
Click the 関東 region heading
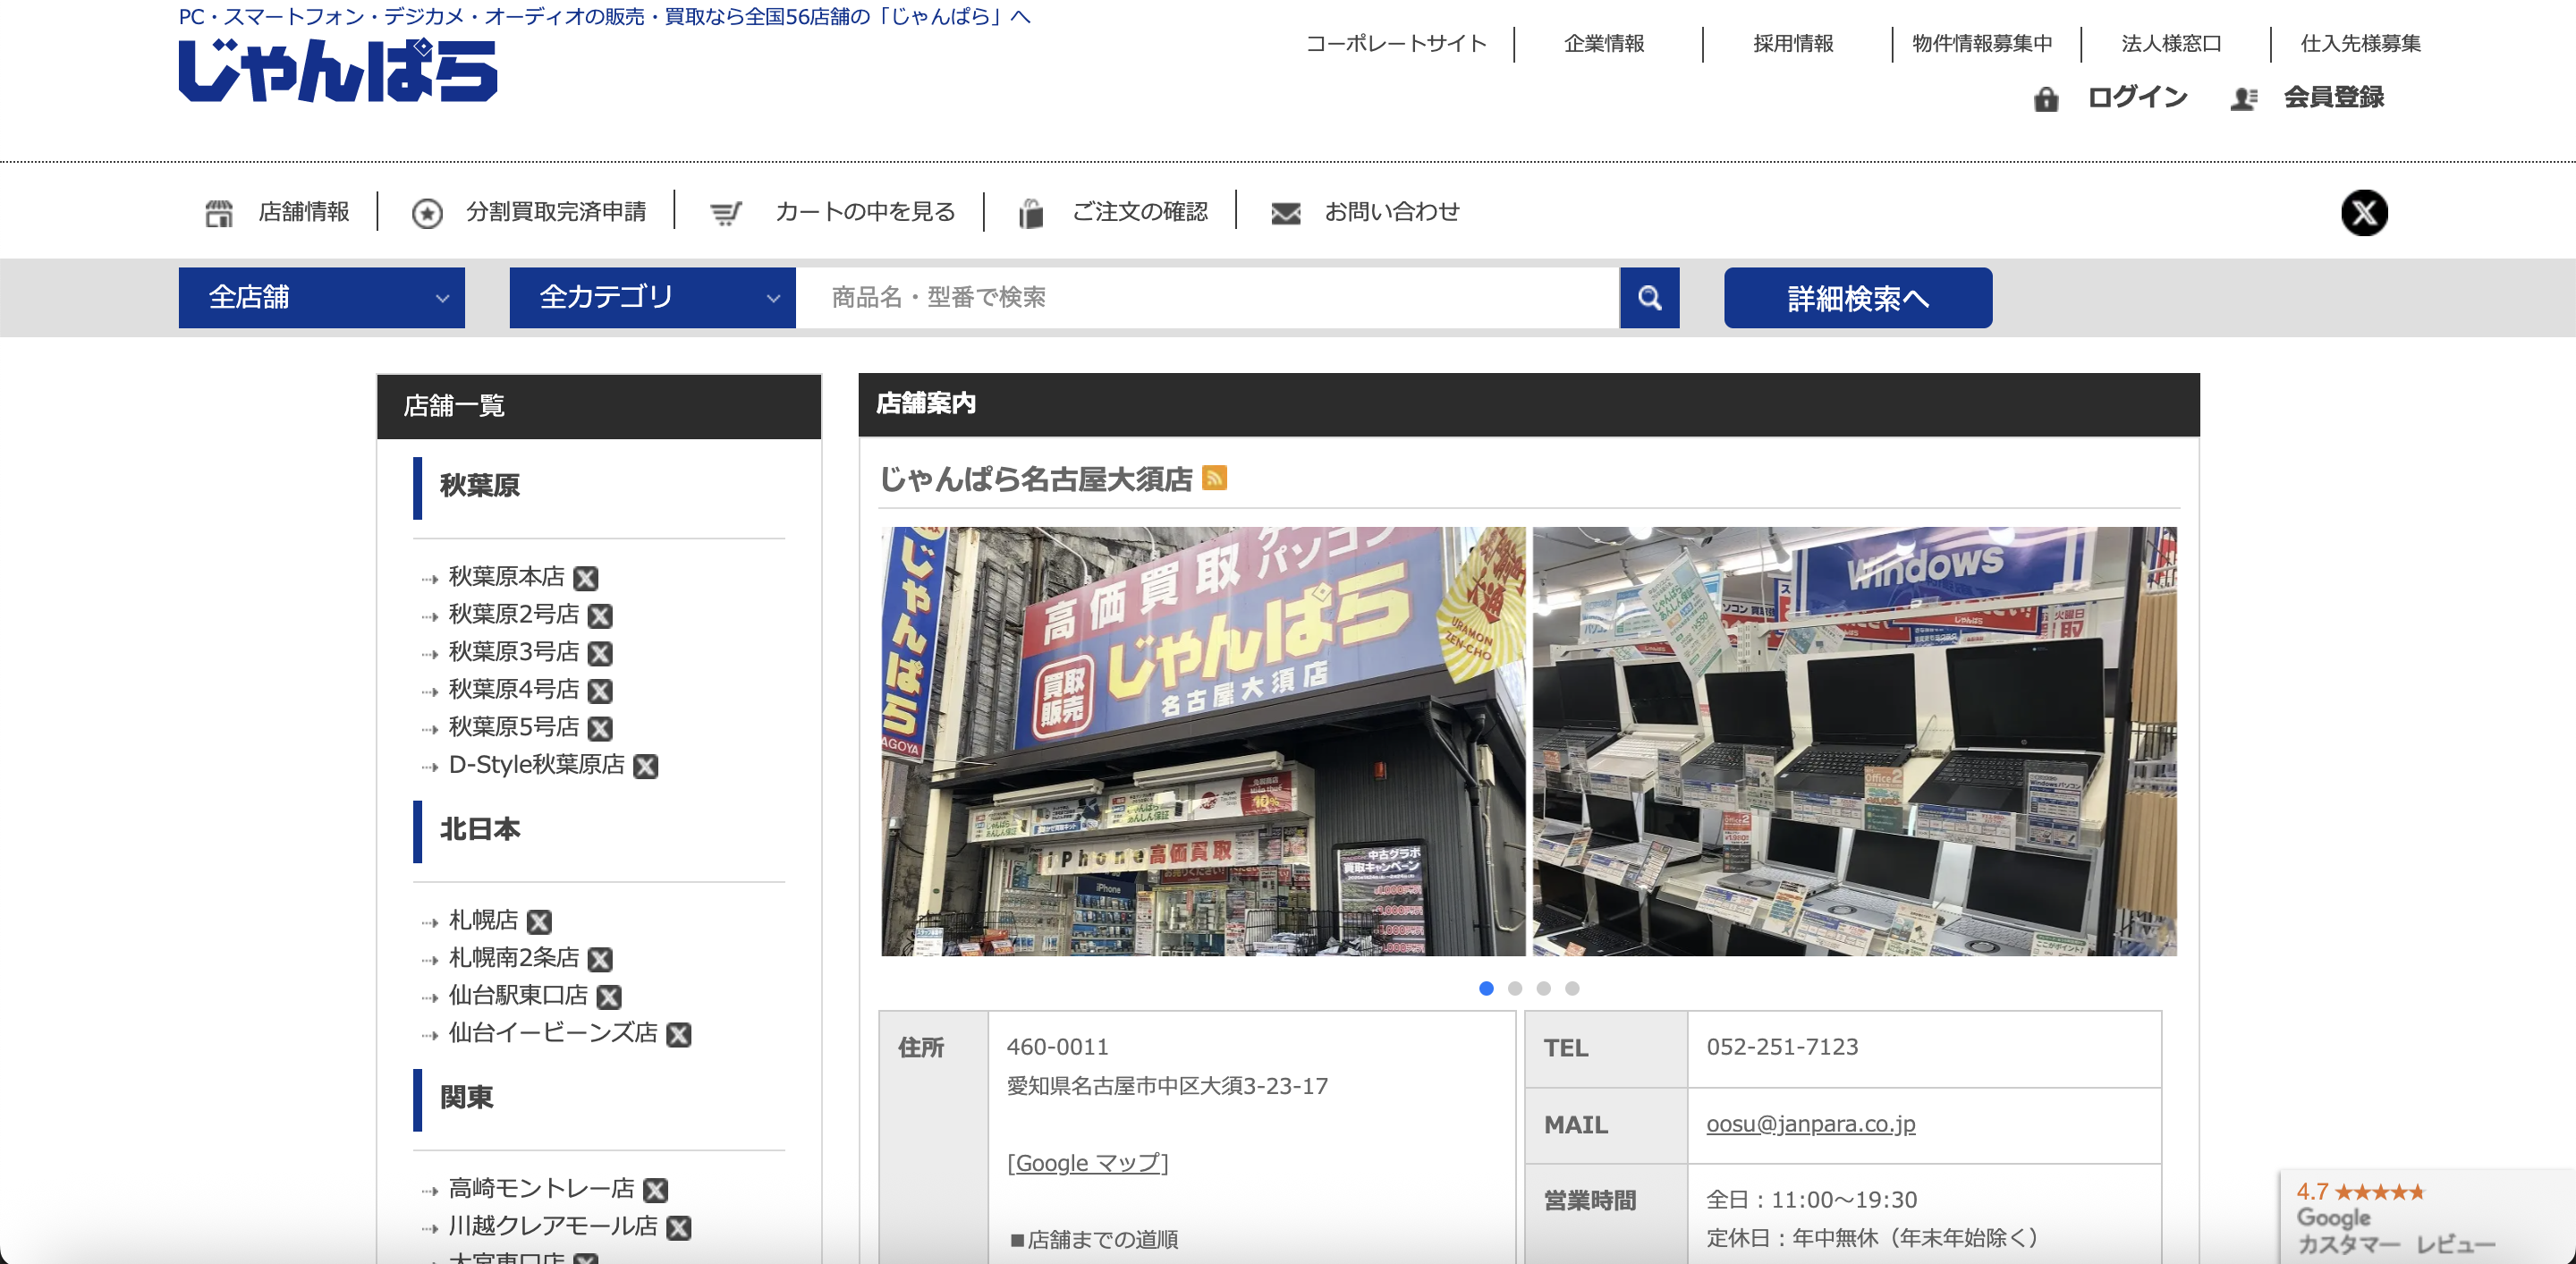[466, 1097]
